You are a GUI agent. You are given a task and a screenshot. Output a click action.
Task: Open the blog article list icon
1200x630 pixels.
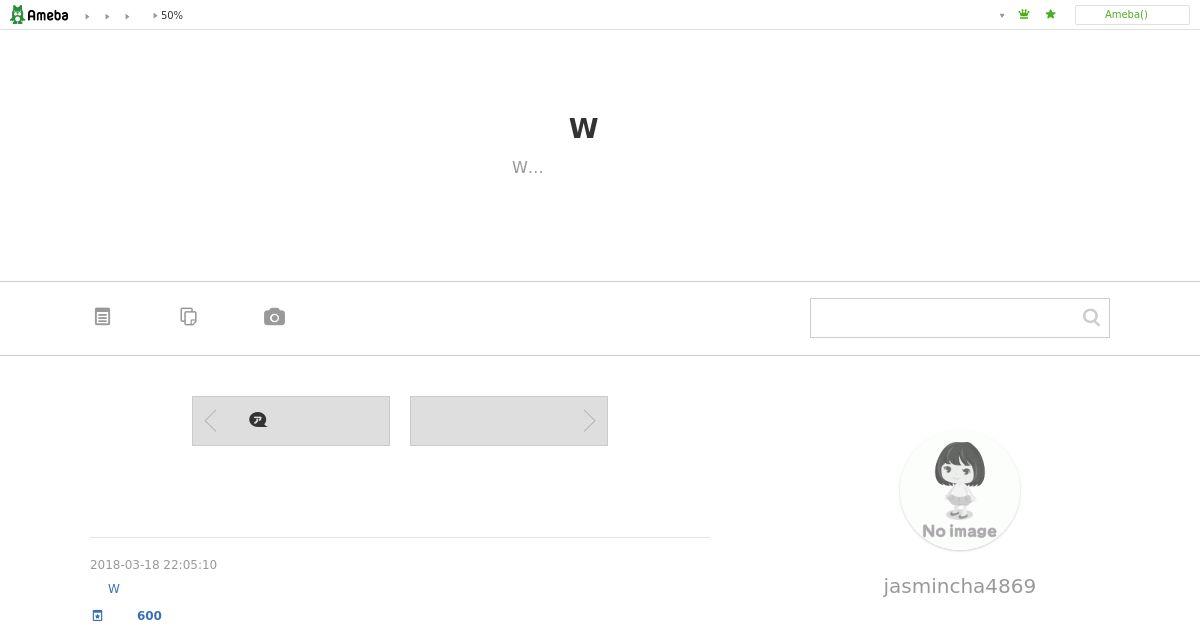coord(102,317)
